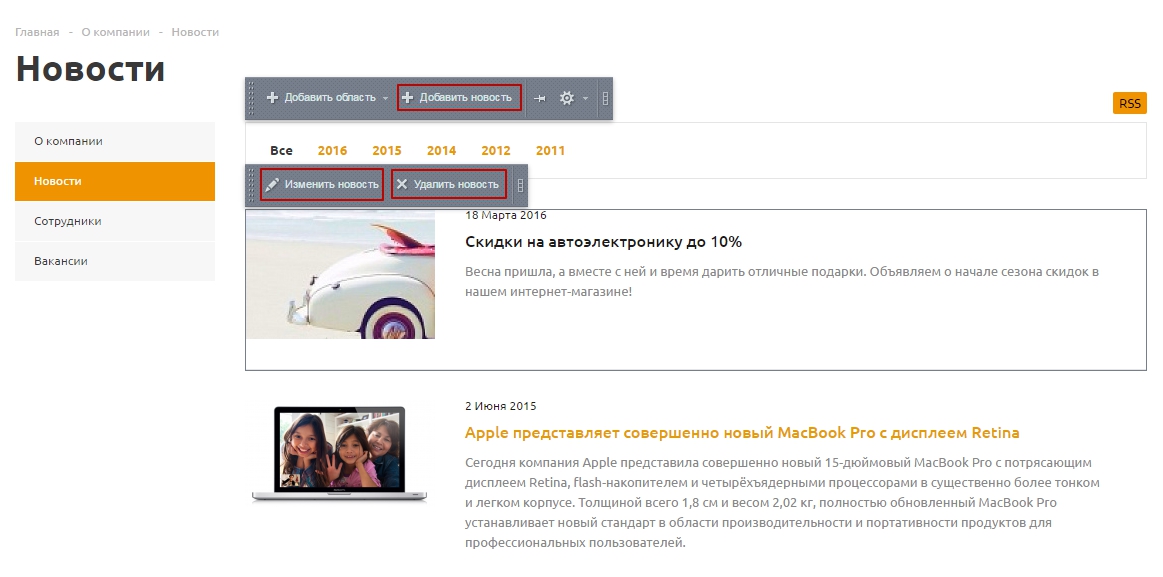Filter news by year 2011
Screen dimensions: 1163x577
[550, 151]
